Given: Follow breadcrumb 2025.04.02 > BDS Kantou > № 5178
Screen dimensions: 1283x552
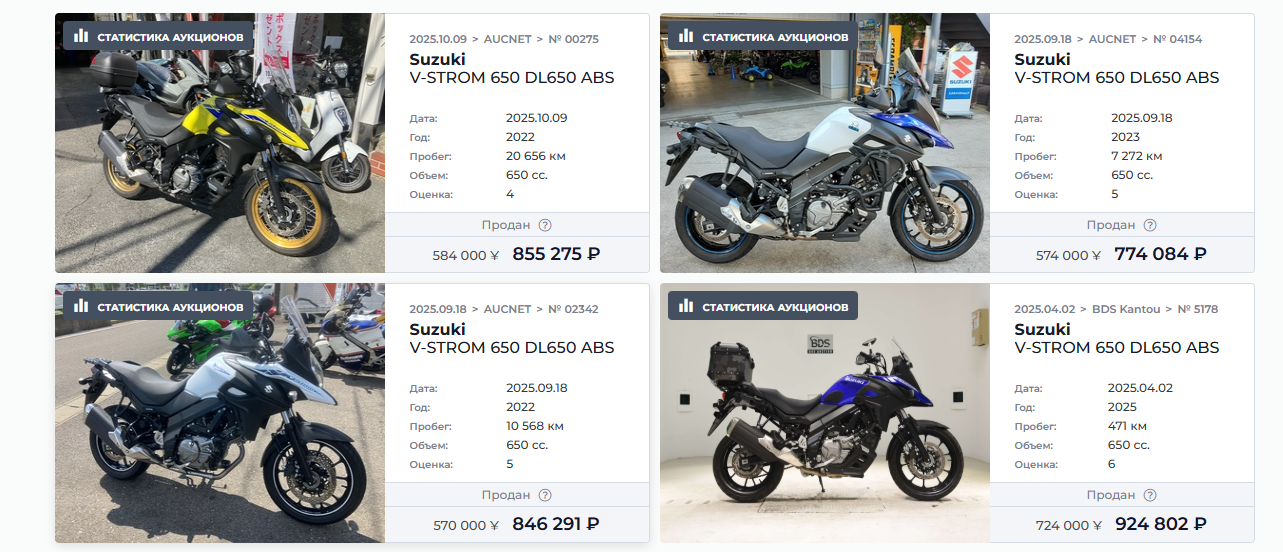Looking at the screenshot, I should point(1116,309).
